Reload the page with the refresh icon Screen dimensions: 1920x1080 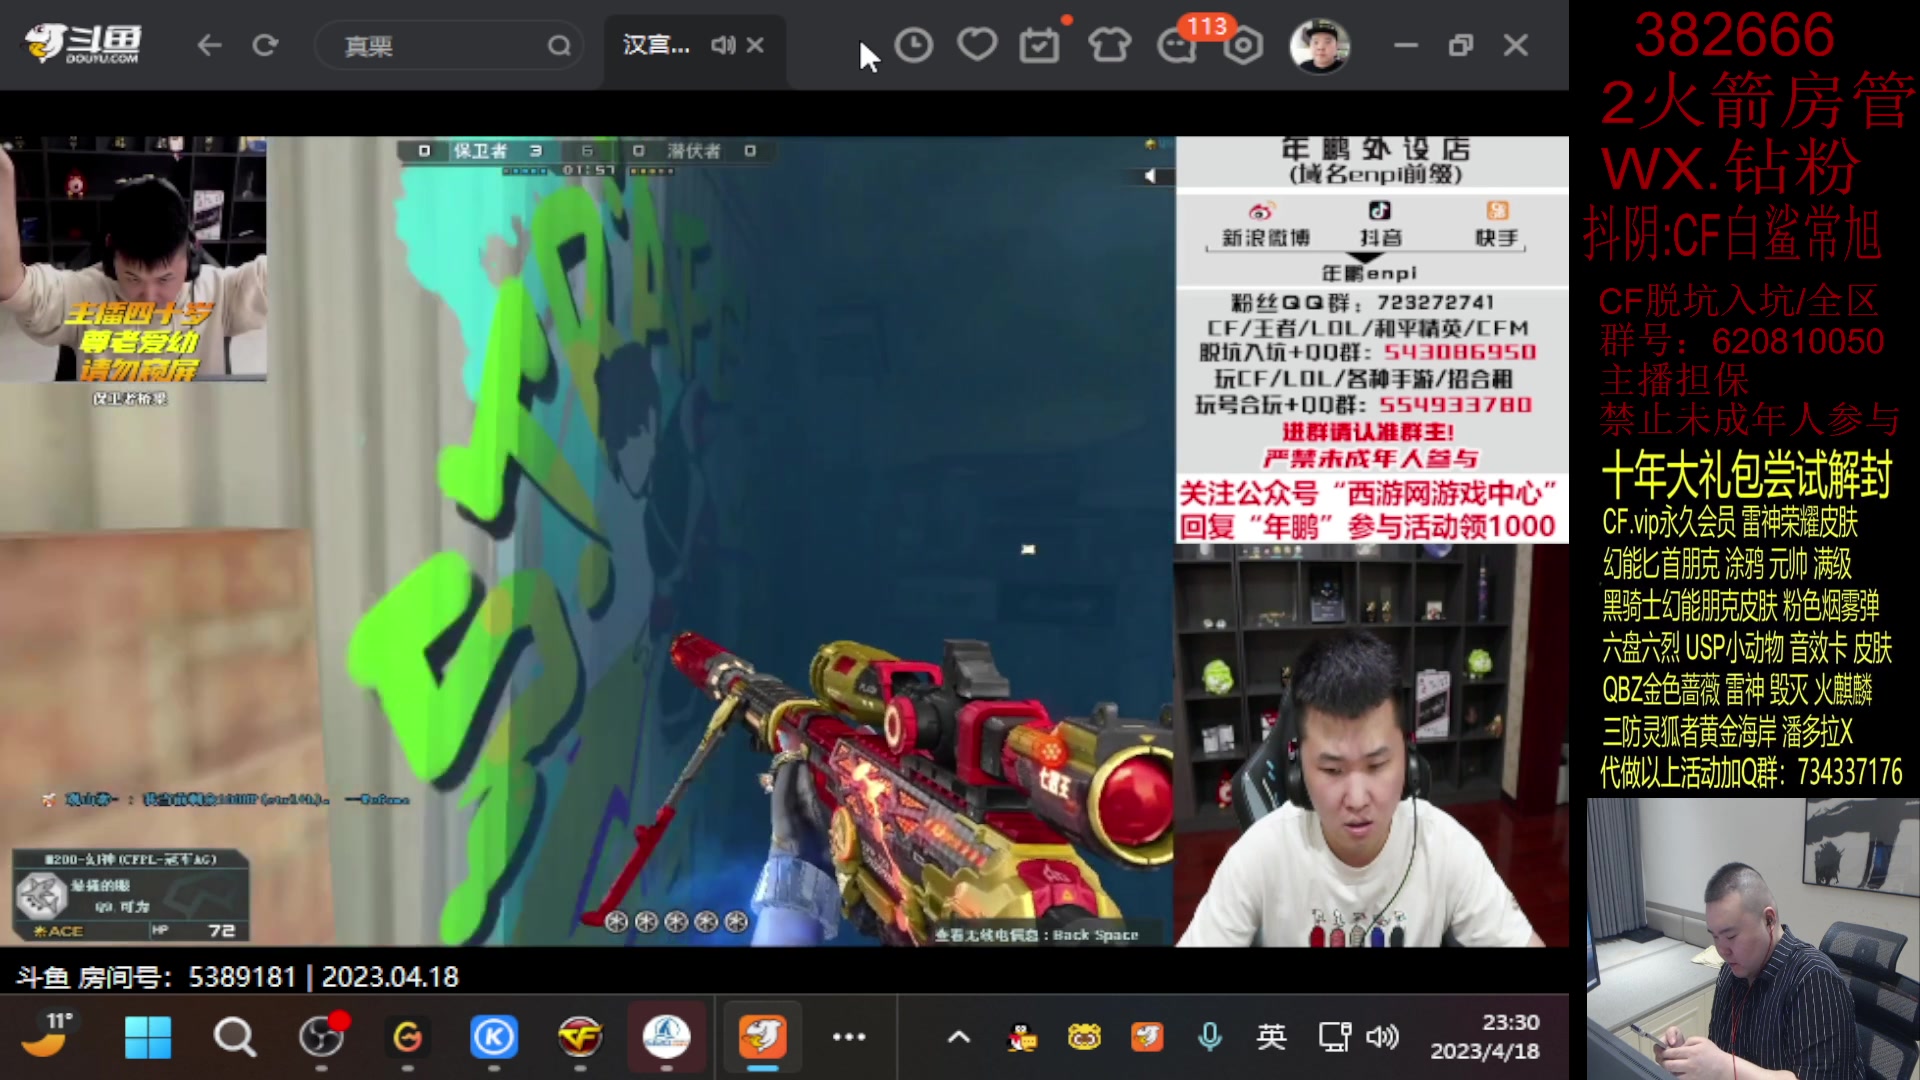(x=265, y=45)
